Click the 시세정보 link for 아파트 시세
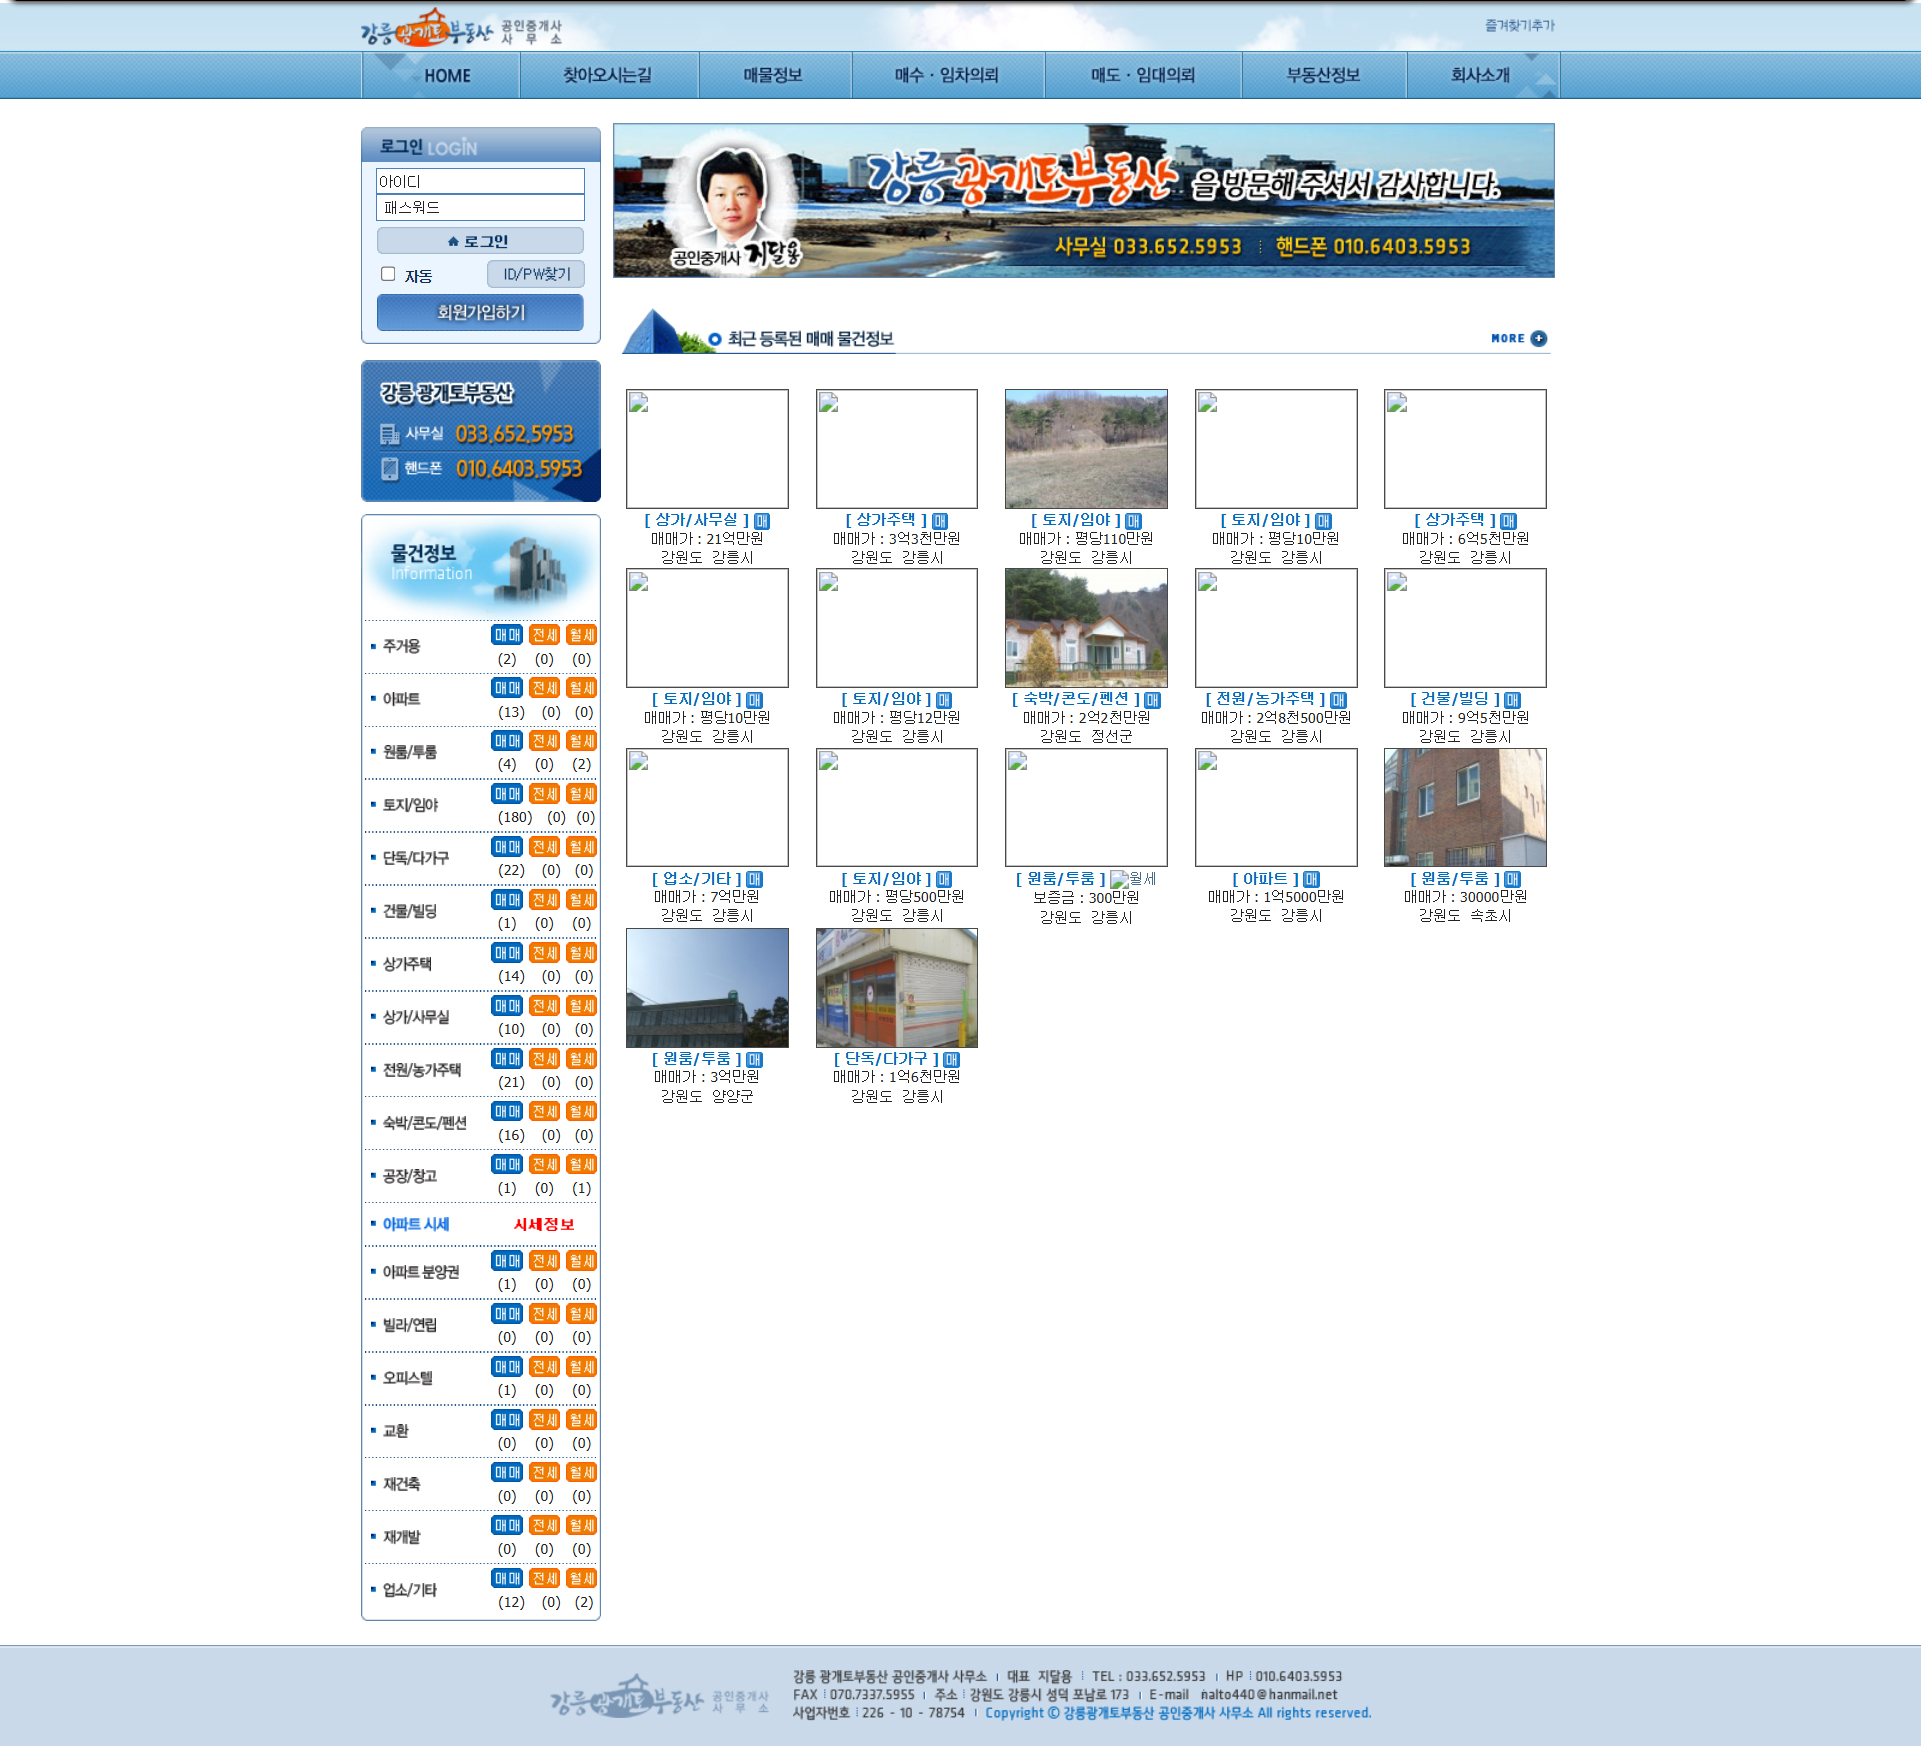Image resolution: width=1921 pixels, height=1746 pixels. pos(544,1224)
